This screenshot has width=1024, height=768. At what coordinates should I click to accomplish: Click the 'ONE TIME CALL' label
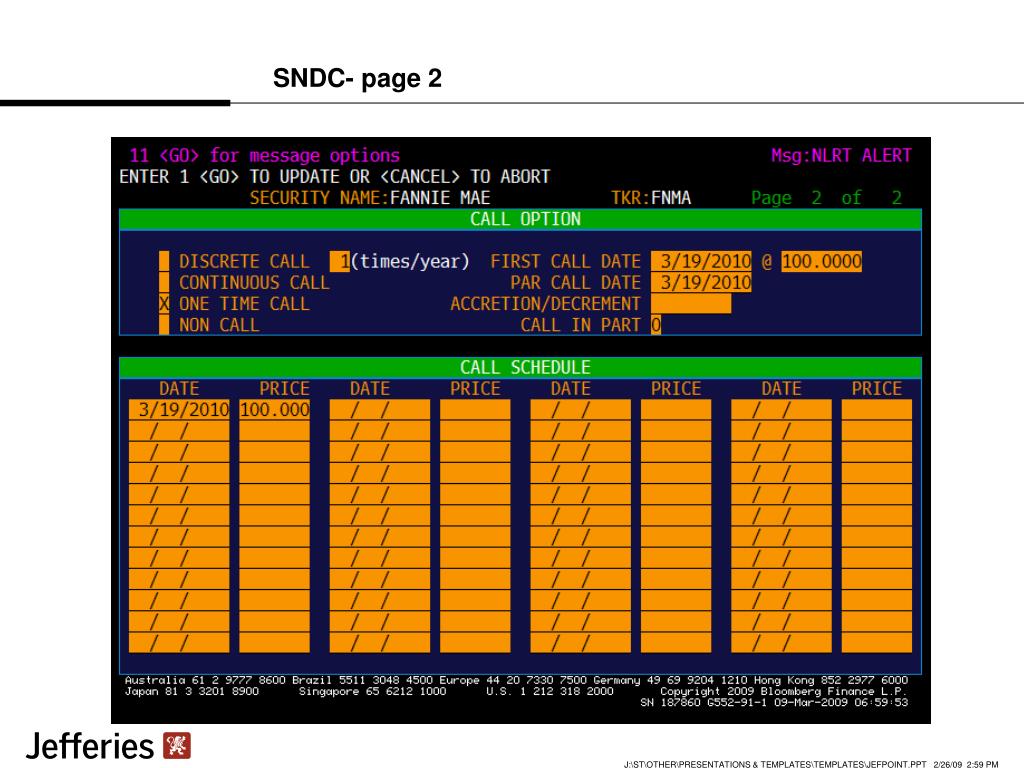coord(244,304)
